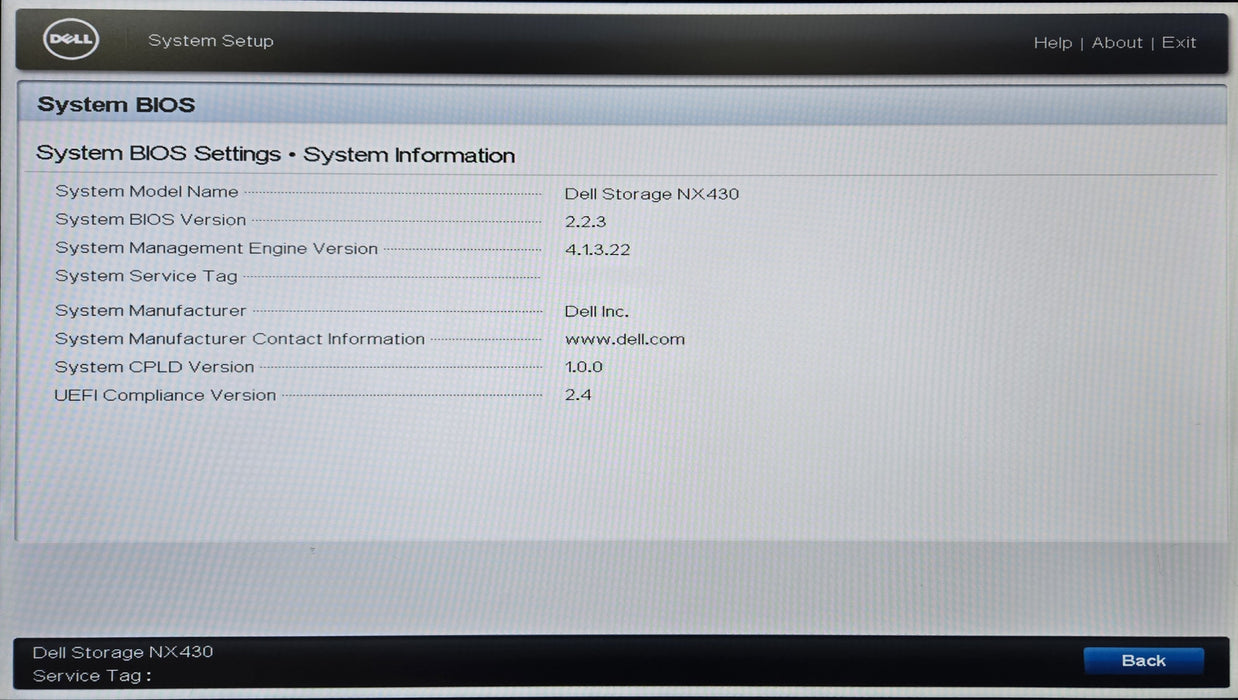Select System Management Engine Version label
The image size is (1238, 700).
tap(216, 248)
